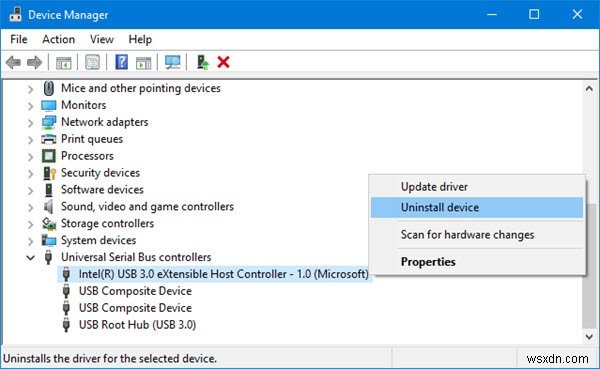Select the Processors chip icon

click(x=49, y=156)
